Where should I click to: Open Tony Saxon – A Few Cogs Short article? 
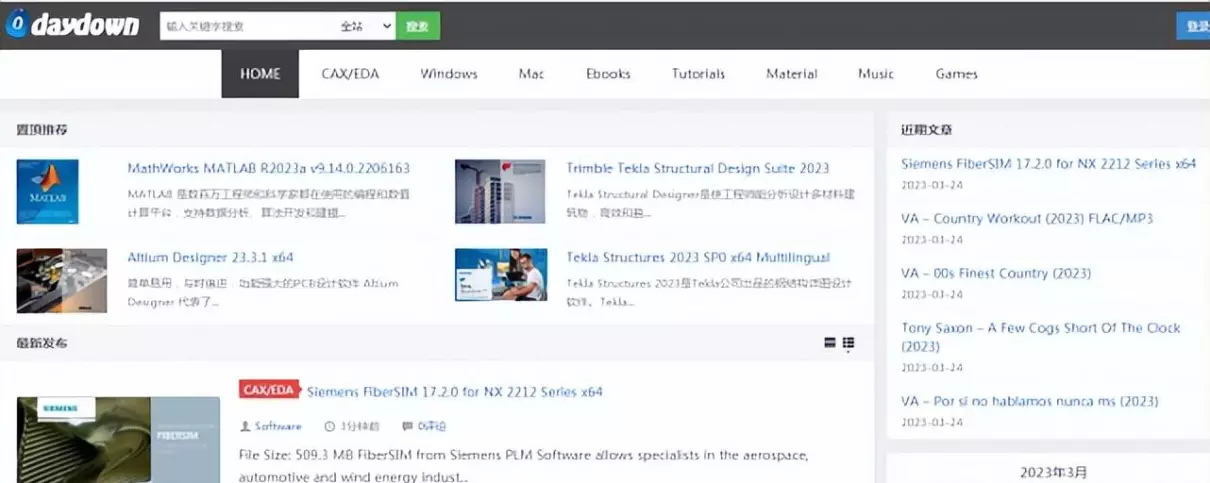(x=1040, y=337)
